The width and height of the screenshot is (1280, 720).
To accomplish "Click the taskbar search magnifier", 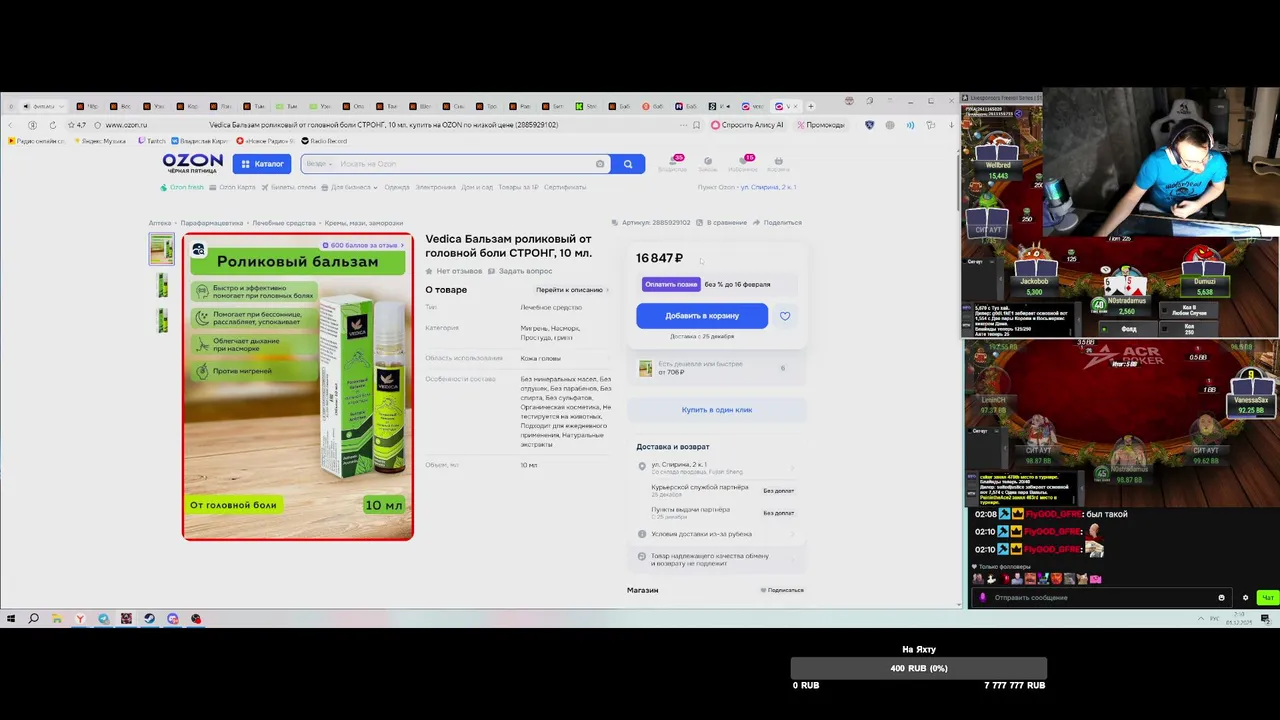I will (x=33, y=619).
